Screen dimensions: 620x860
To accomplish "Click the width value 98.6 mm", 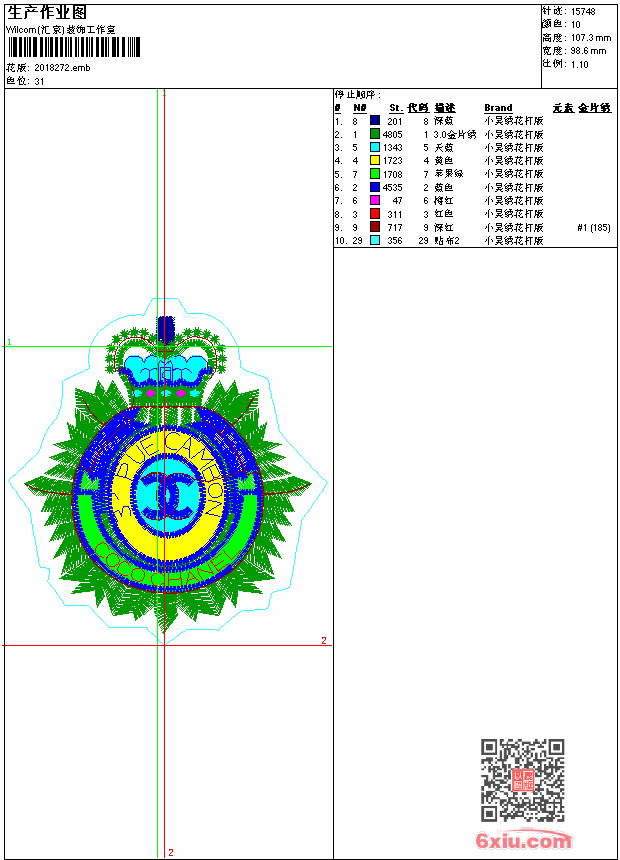I will pyautogui.click(x=589, y=50).
